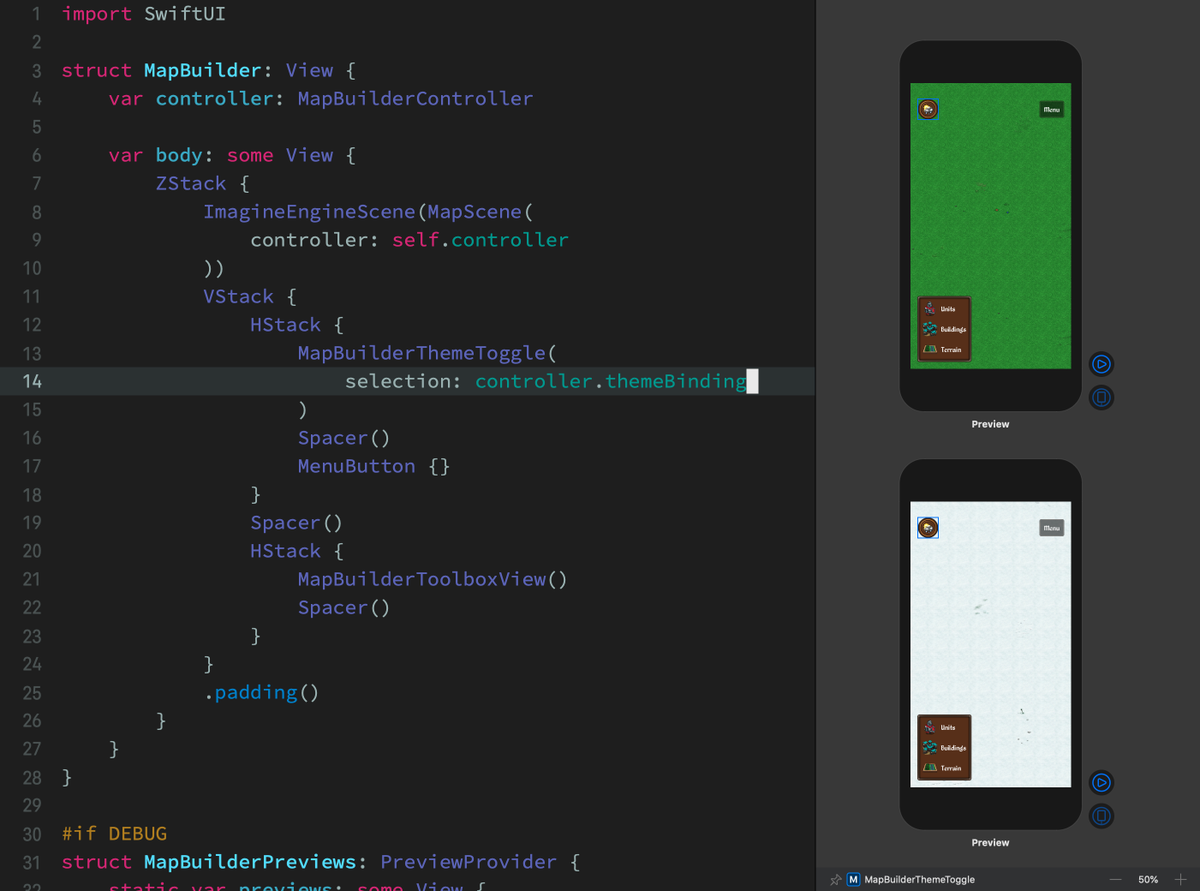The width and height of the screenshot is (1200, 891).
Task: Click '.padding()' on line 25
Action: point(261,692)
